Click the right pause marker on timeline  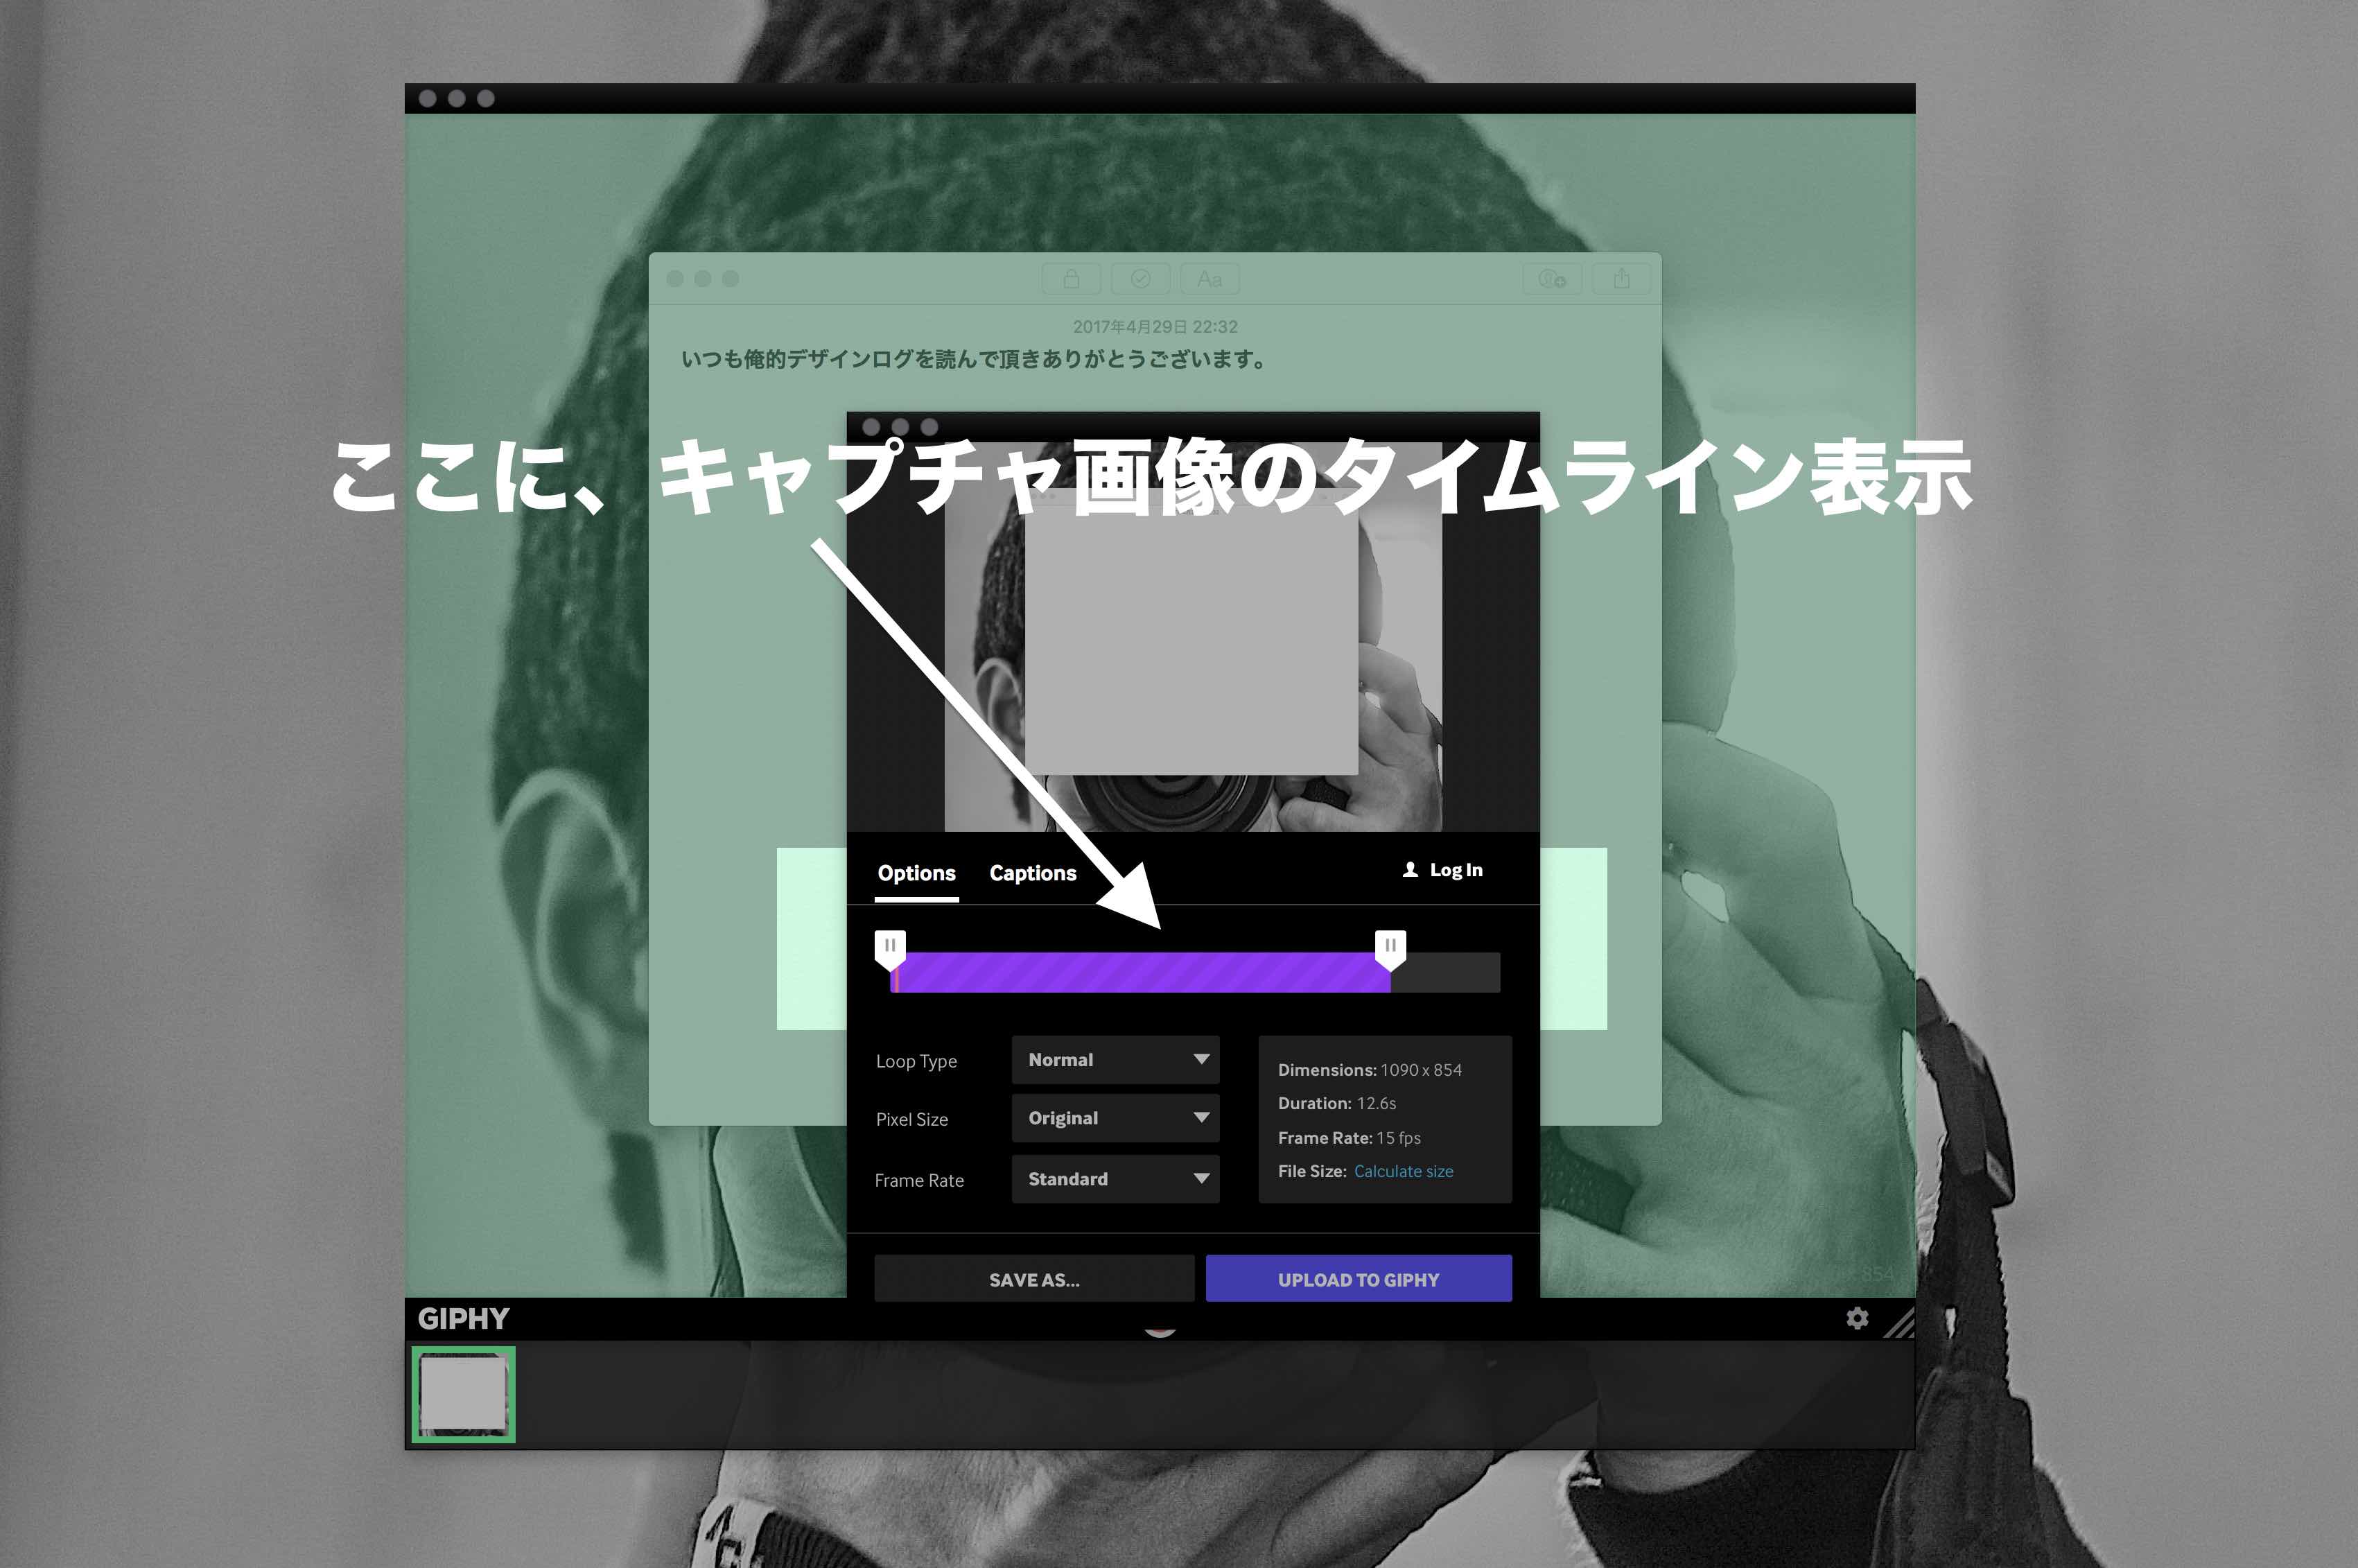1392,941
